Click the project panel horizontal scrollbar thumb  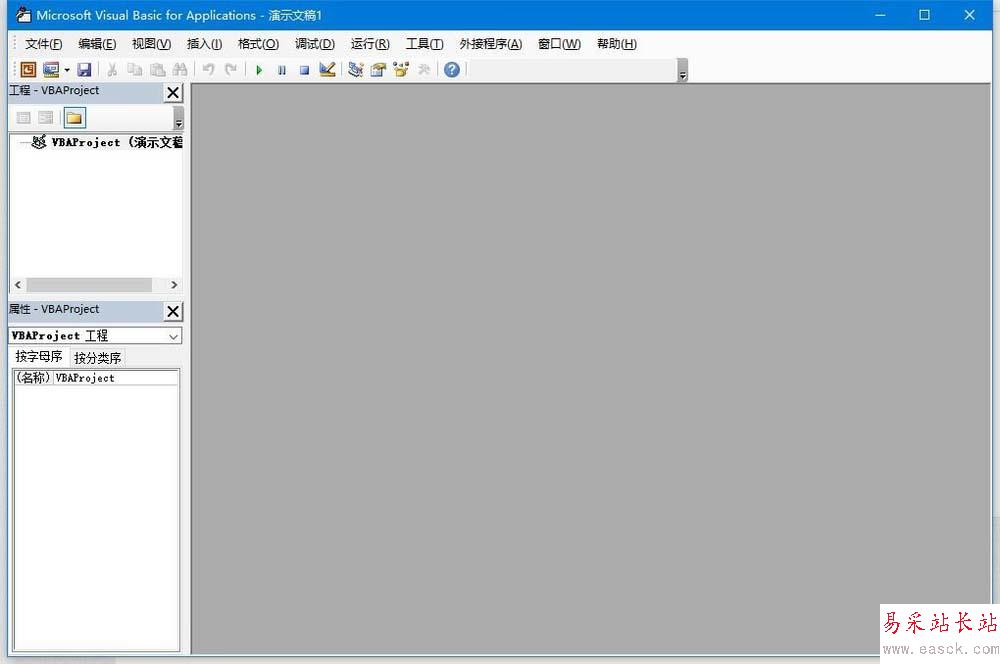tap(89, 284)
